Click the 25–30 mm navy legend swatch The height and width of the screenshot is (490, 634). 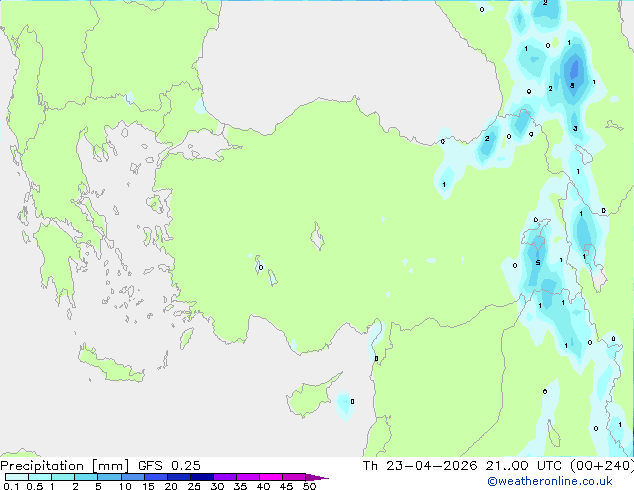tap(202, 477)
